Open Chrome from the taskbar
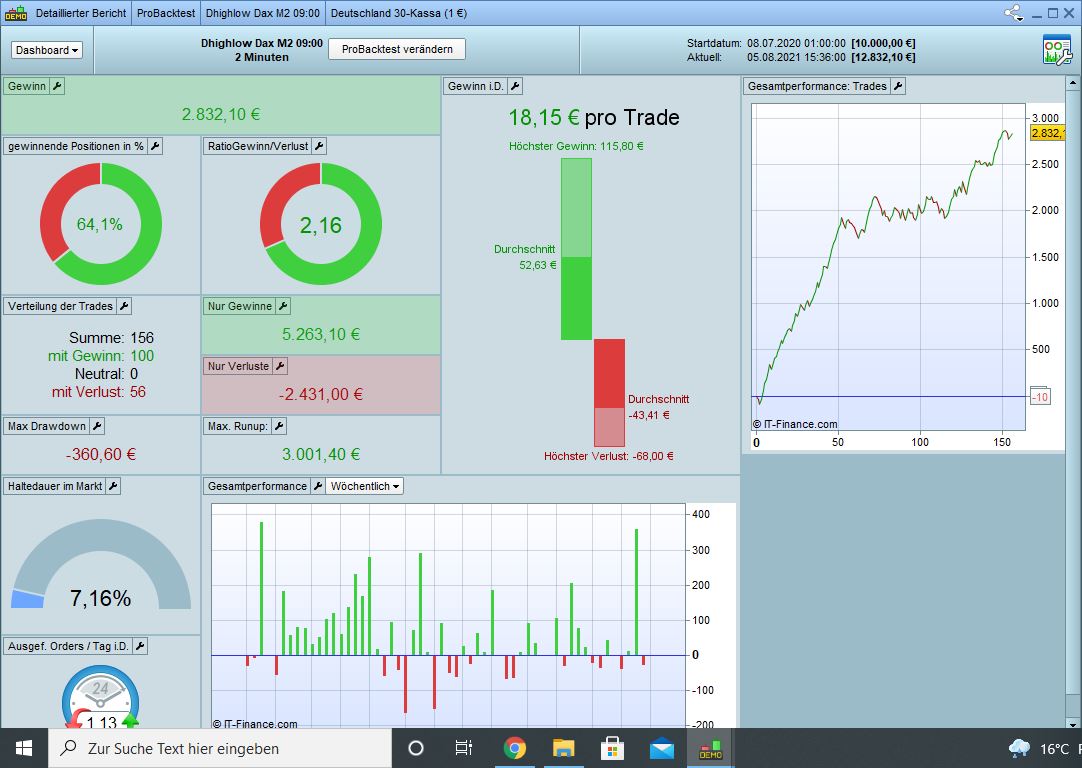Viewport: 1082px width, 768px height. click(x=515, y=749)
